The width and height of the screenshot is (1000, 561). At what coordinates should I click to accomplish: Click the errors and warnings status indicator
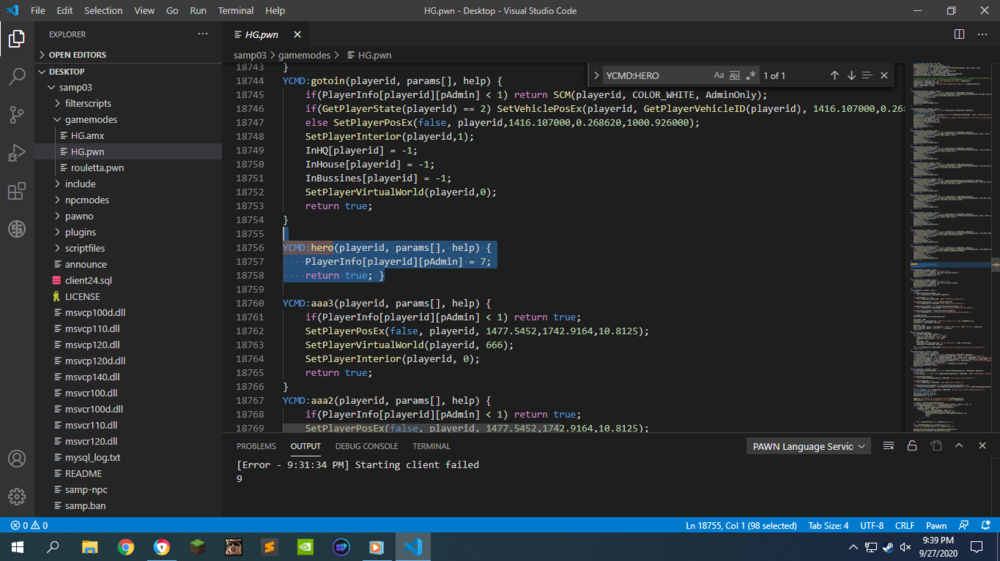tap(29, 525)
